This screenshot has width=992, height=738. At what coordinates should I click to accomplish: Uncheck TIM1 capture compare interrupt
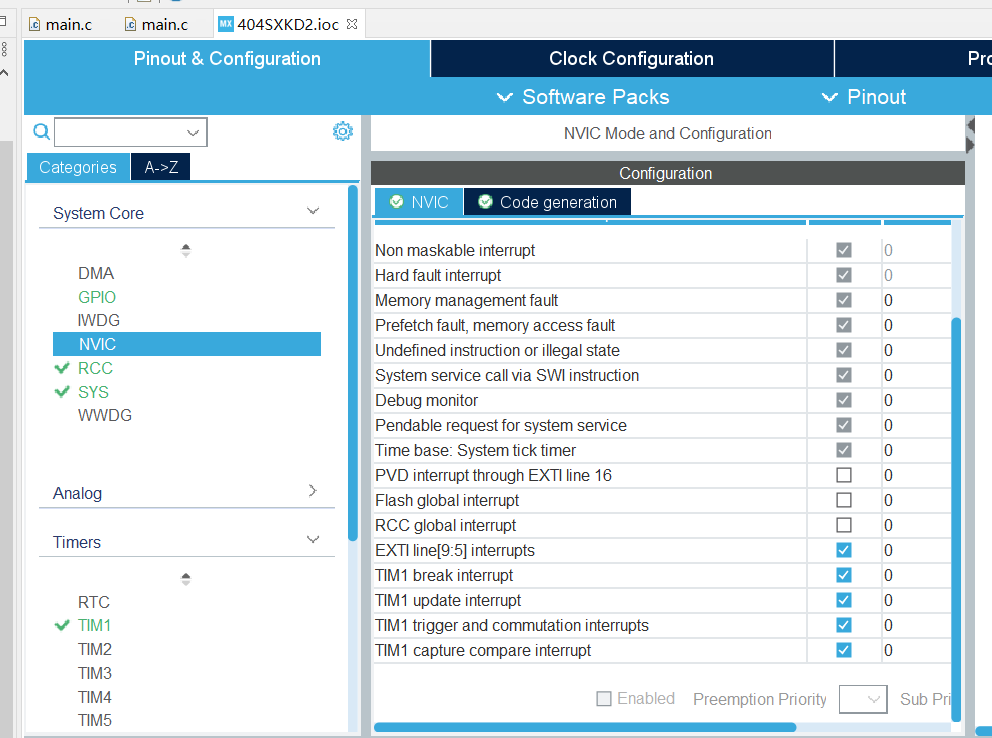pyautogui.click(x=843, y=650)
